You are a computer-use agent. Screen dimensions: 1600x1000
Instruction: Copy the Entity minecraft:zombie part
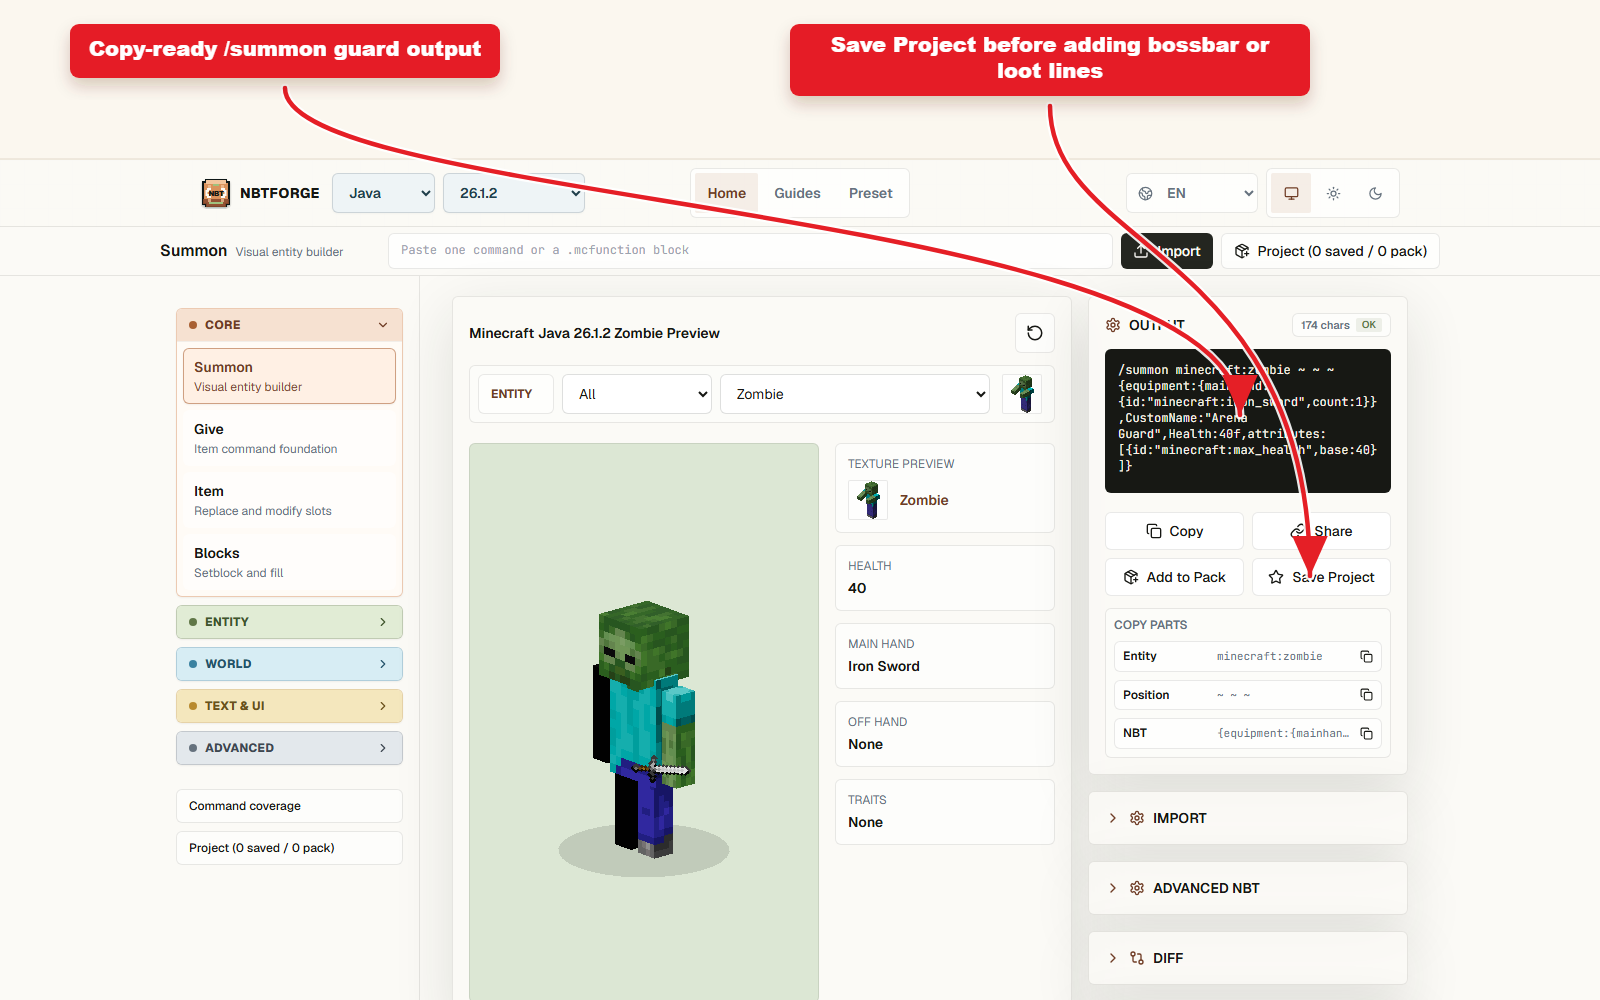[1366, 656]
